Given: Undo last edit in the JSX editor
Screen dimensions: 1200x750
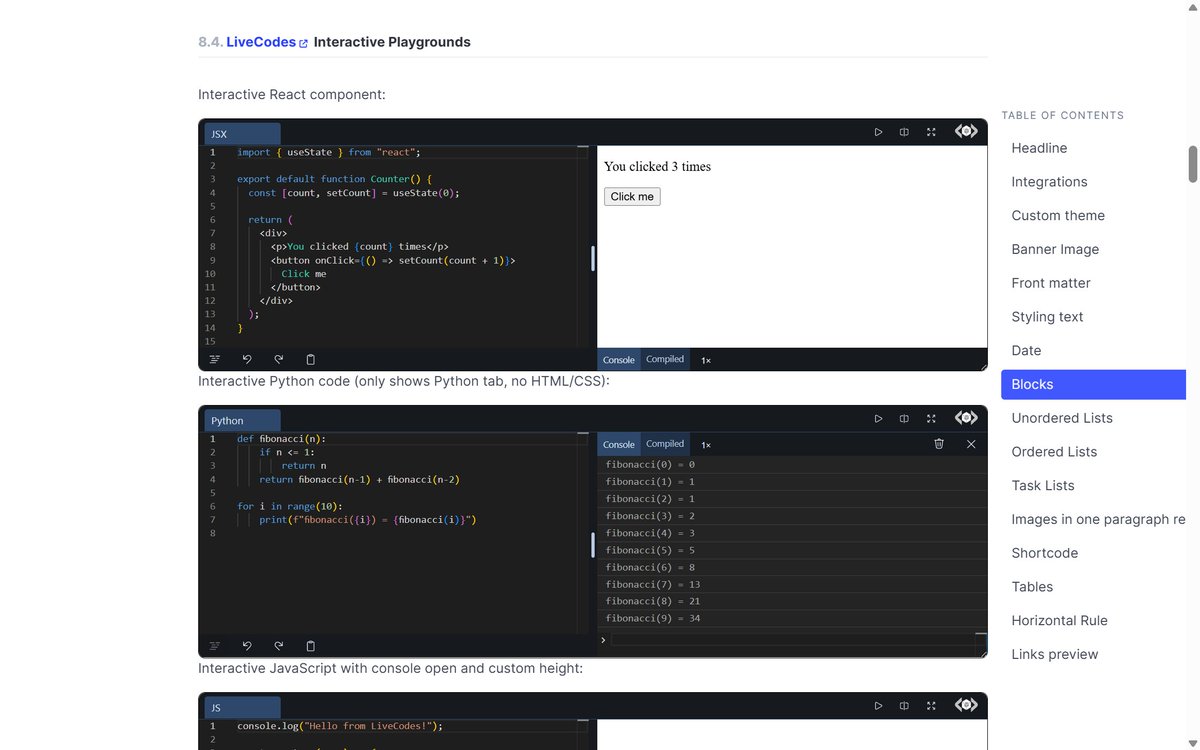Looking at the screenshot, I should point(247,359).
